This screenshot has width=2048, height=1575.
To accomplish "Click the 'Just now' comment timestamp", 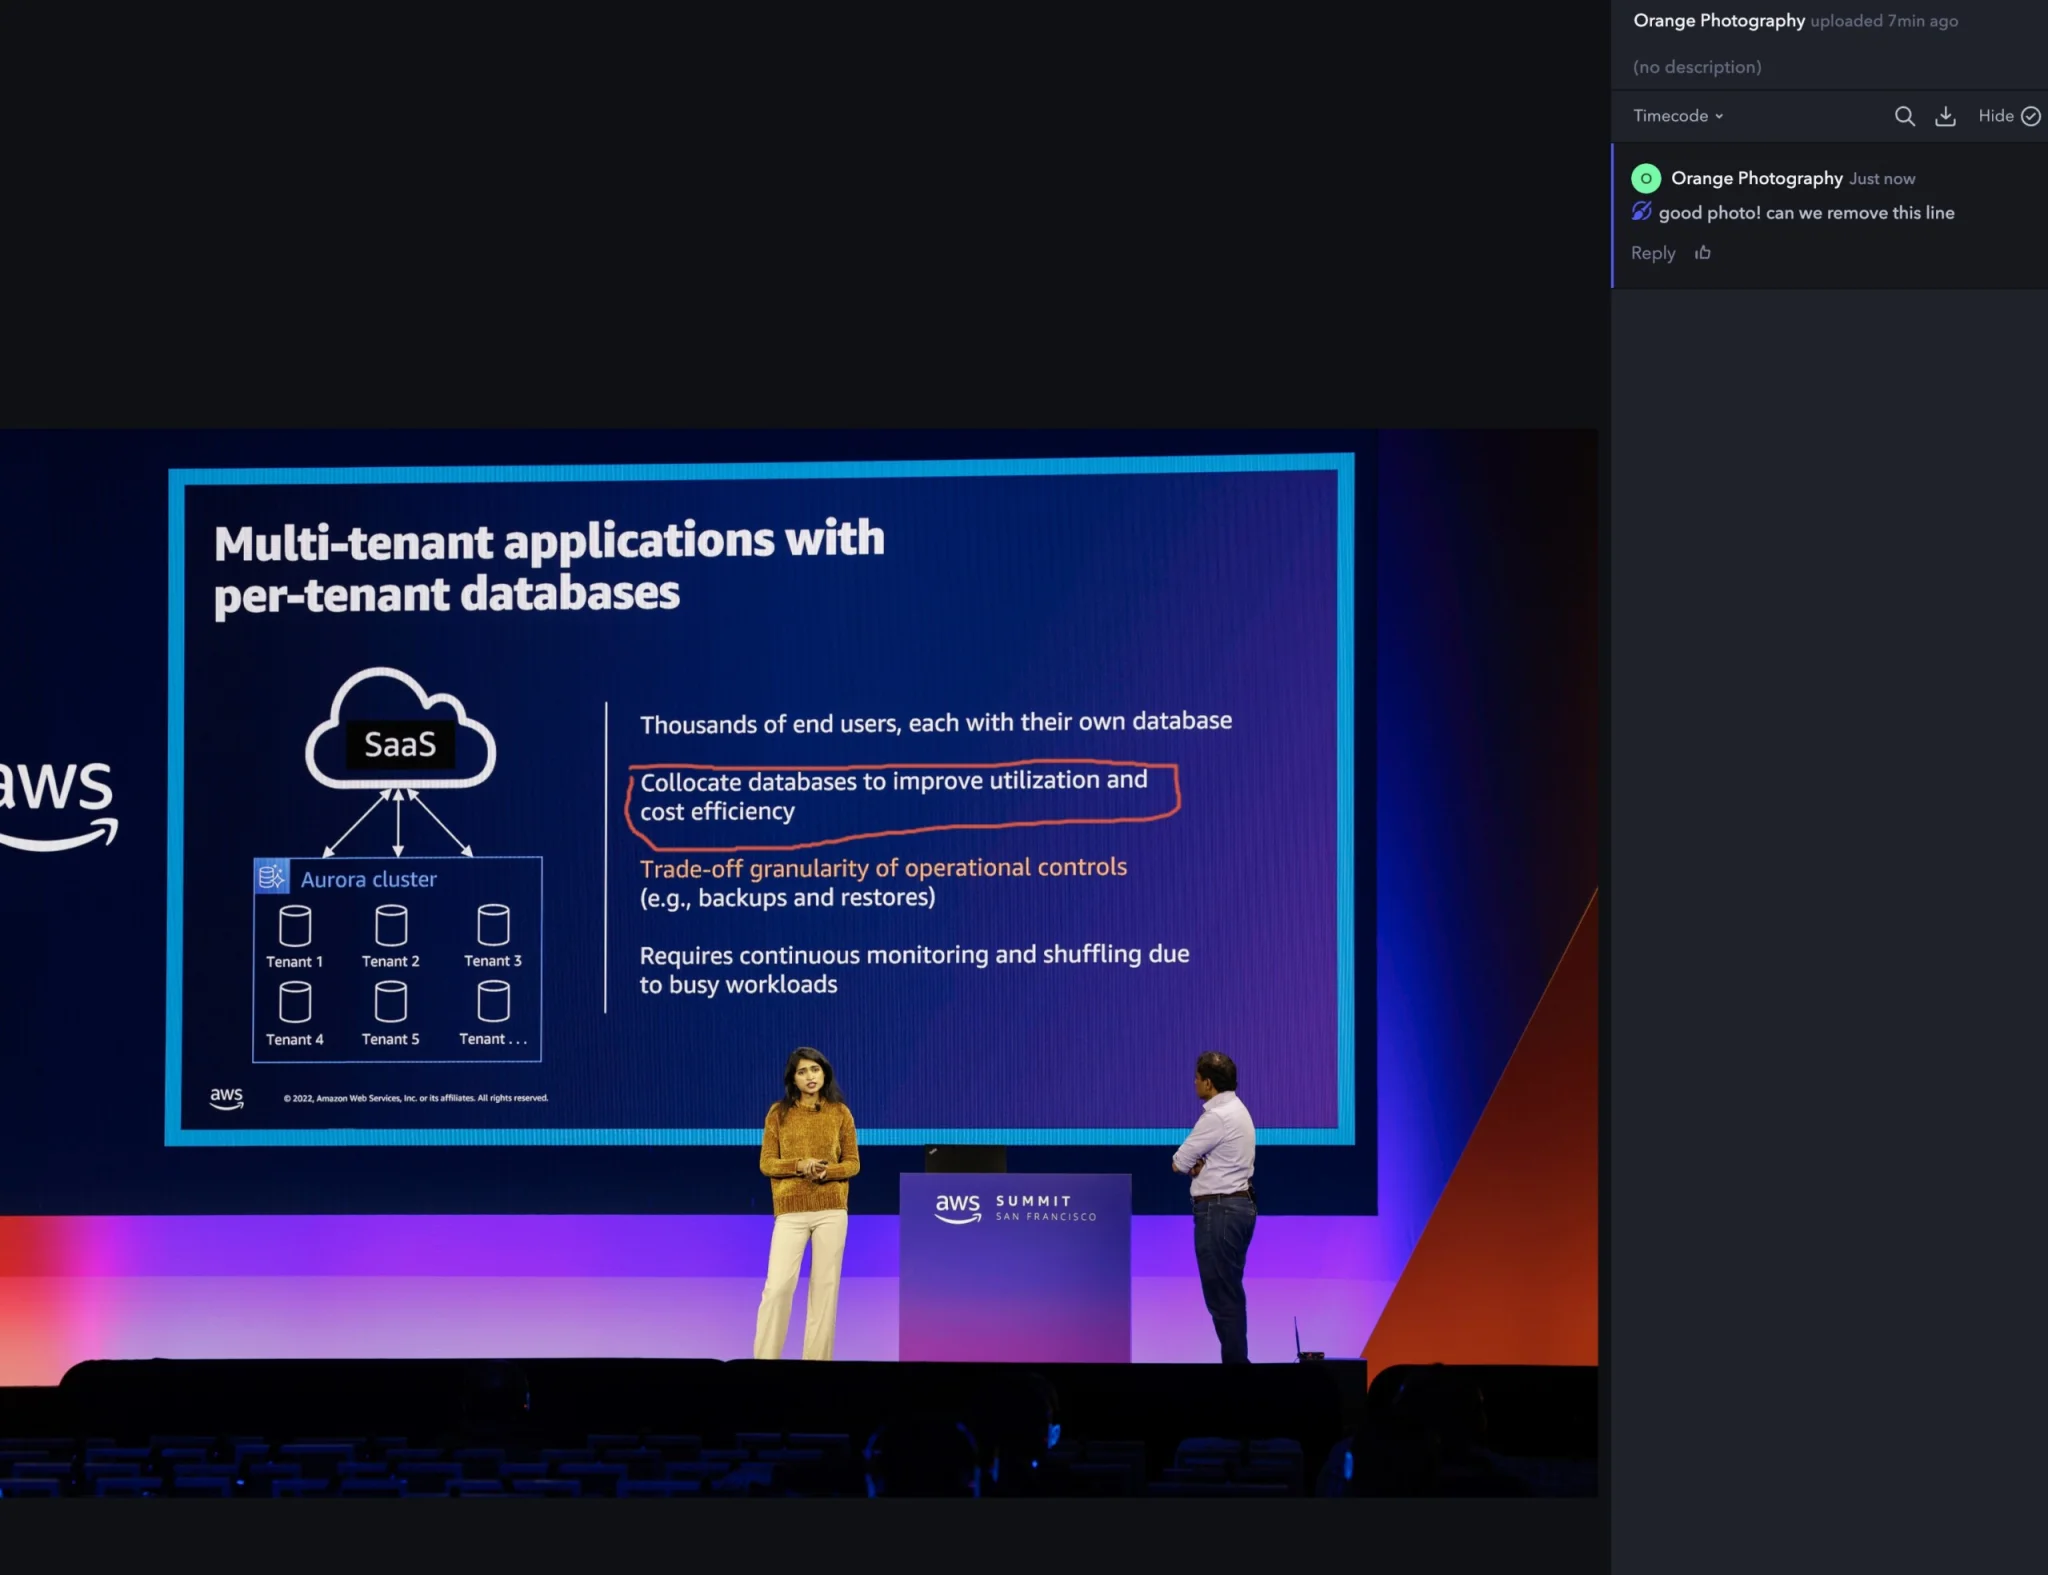I will pyautogui.click(x=1881, y=179).
